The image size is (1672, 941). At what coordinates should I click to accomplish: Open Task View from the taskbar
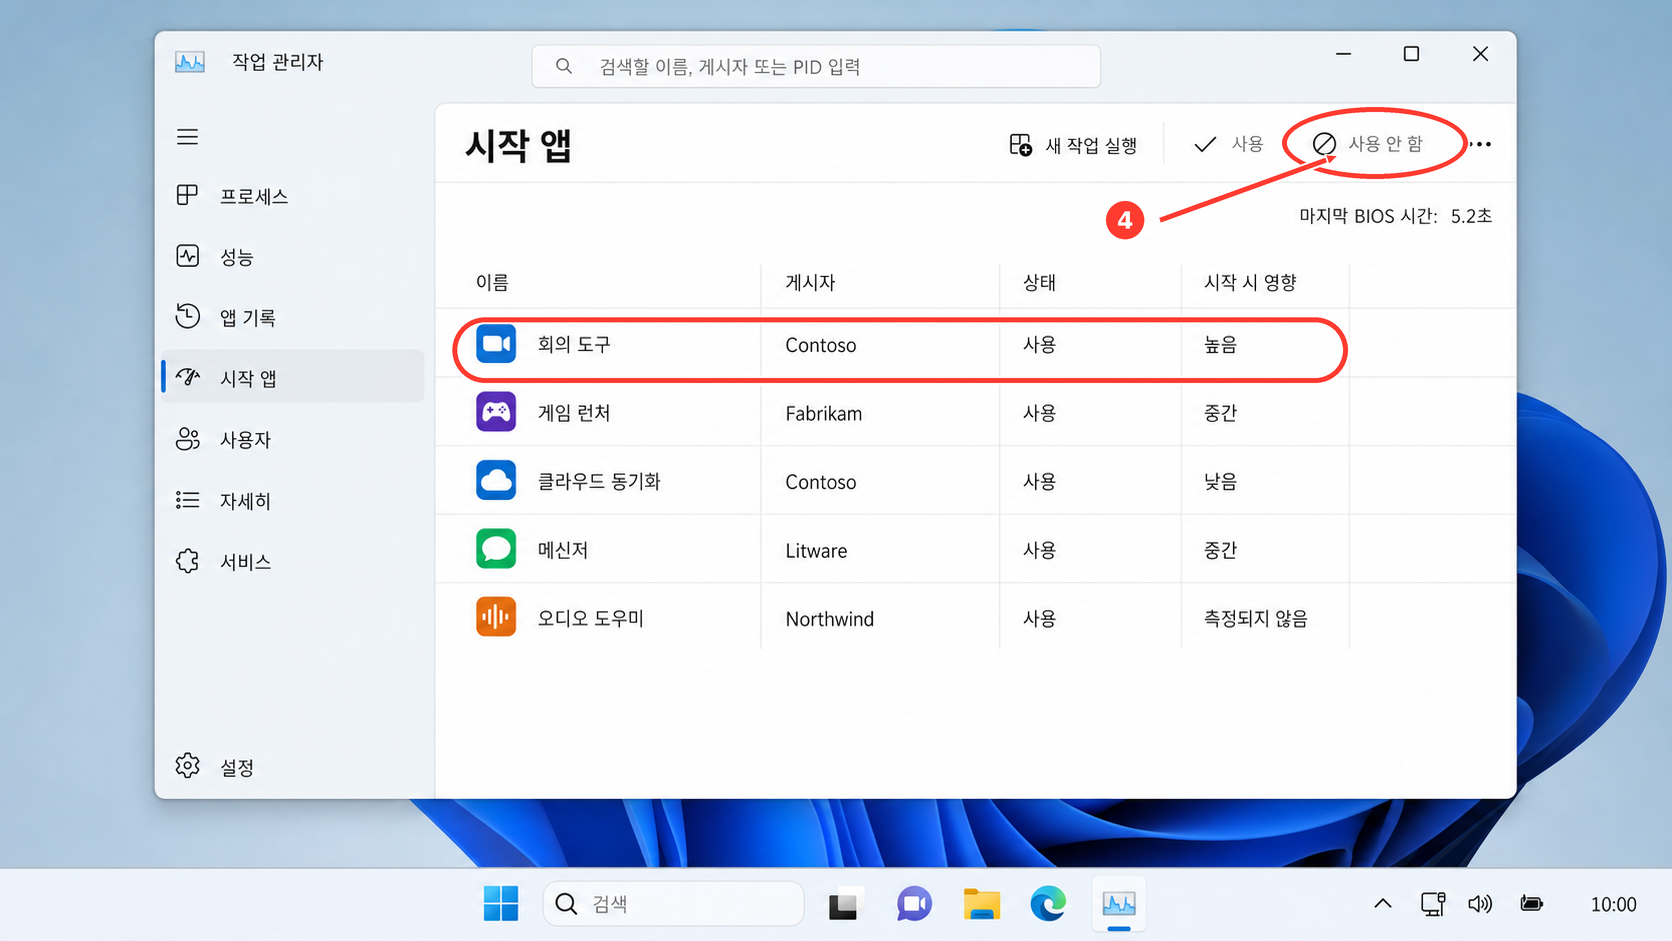[843, 905]
